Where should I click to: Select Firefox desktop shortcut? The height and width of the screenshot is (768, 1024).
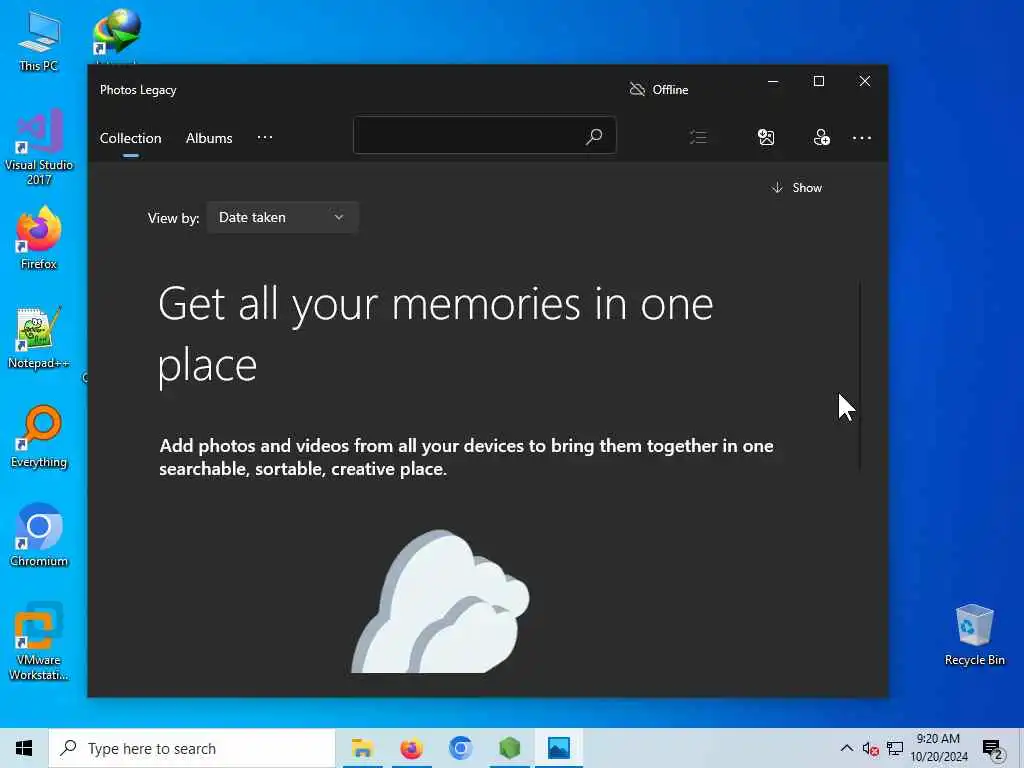(39, 238)
